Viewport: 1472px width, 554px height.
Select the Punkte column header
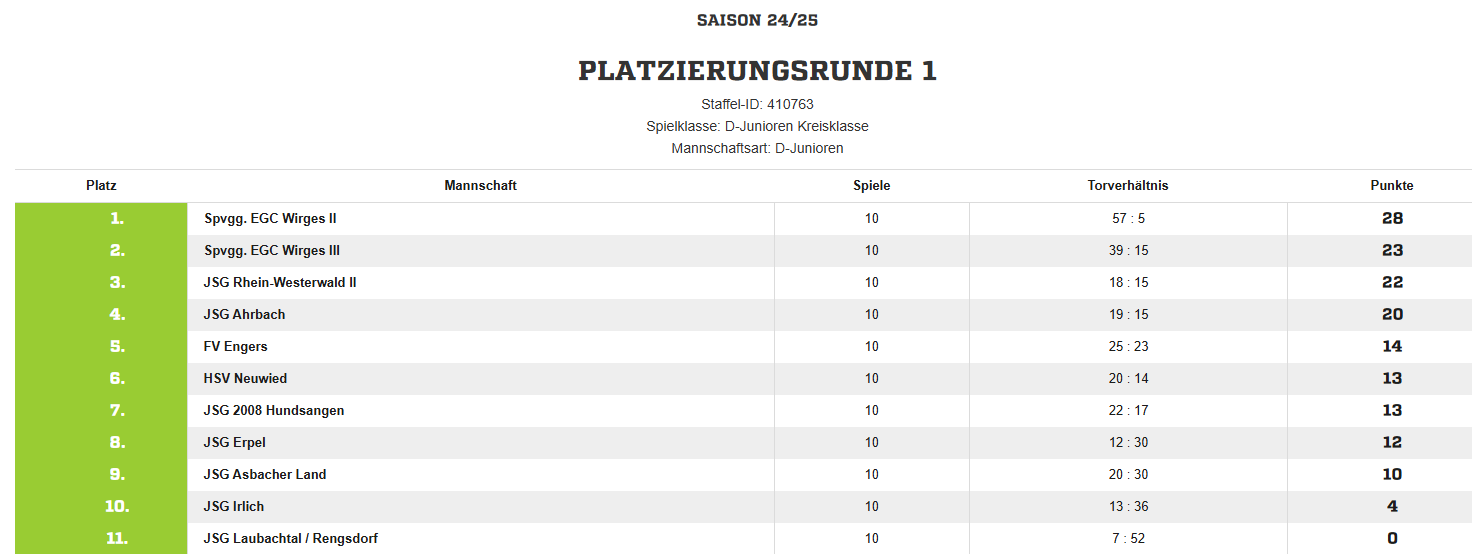tap(1392, 186)
